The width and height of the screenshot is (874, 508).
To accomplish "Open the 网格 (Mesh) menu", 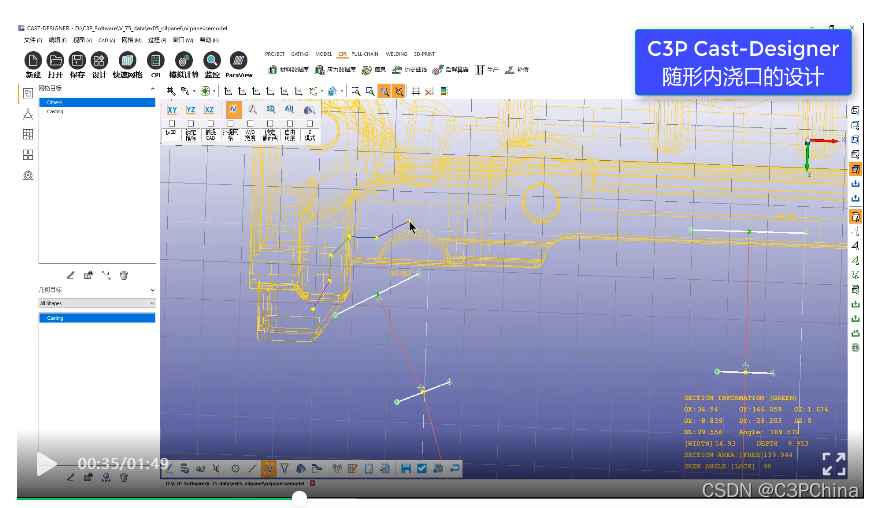I will [131, 40].
